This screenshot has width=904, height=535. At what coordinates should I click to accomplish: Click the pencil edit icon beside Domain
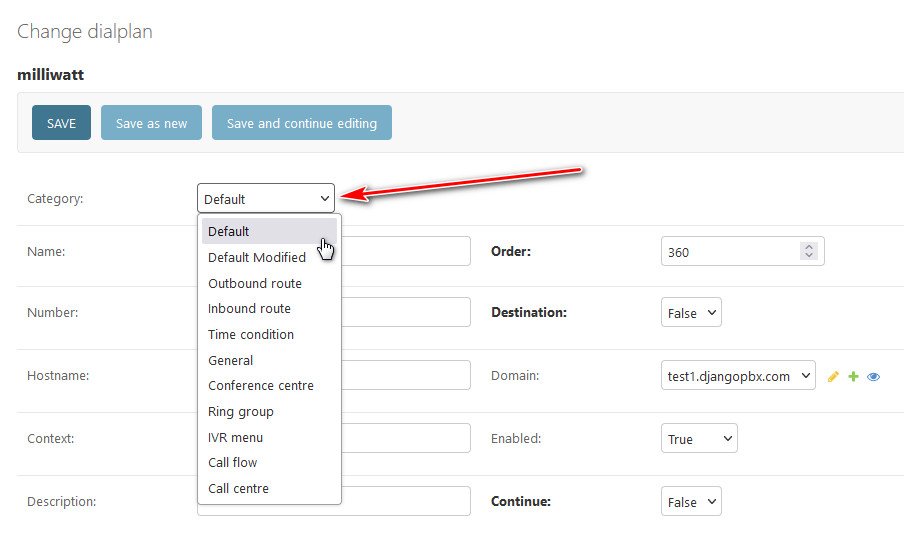[x=834, y=377]
